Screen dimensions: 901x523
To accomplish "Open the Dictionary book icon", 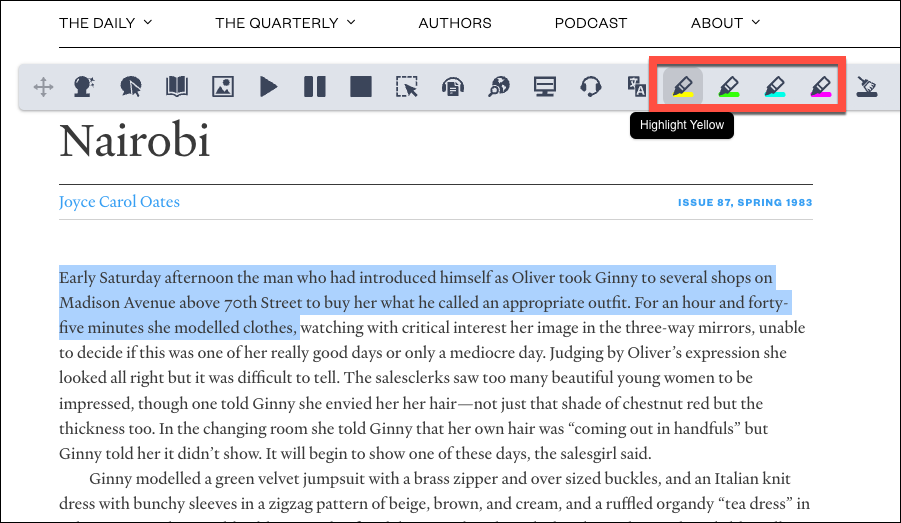I will click(176, 87).
